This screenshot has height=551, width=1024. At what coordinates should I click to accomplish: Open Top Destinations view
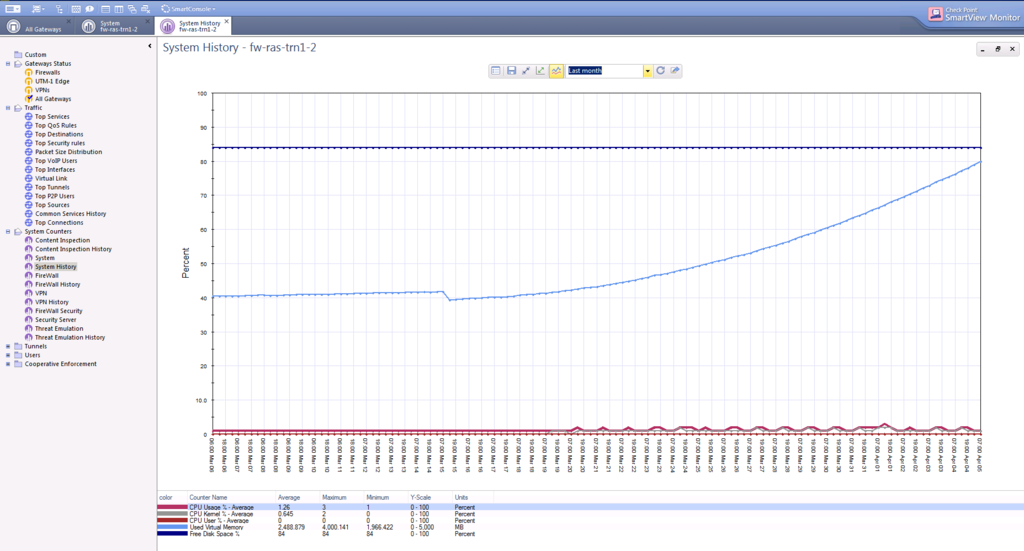(59, 134)
